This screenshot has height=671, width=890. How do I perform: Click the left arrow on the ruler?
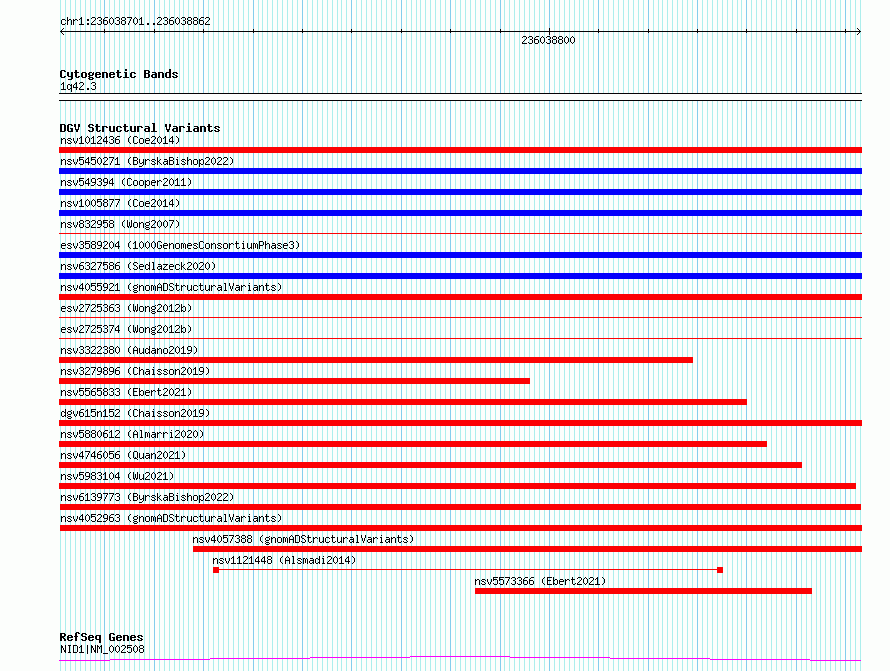pyautogui.click(x=62, y=32)
